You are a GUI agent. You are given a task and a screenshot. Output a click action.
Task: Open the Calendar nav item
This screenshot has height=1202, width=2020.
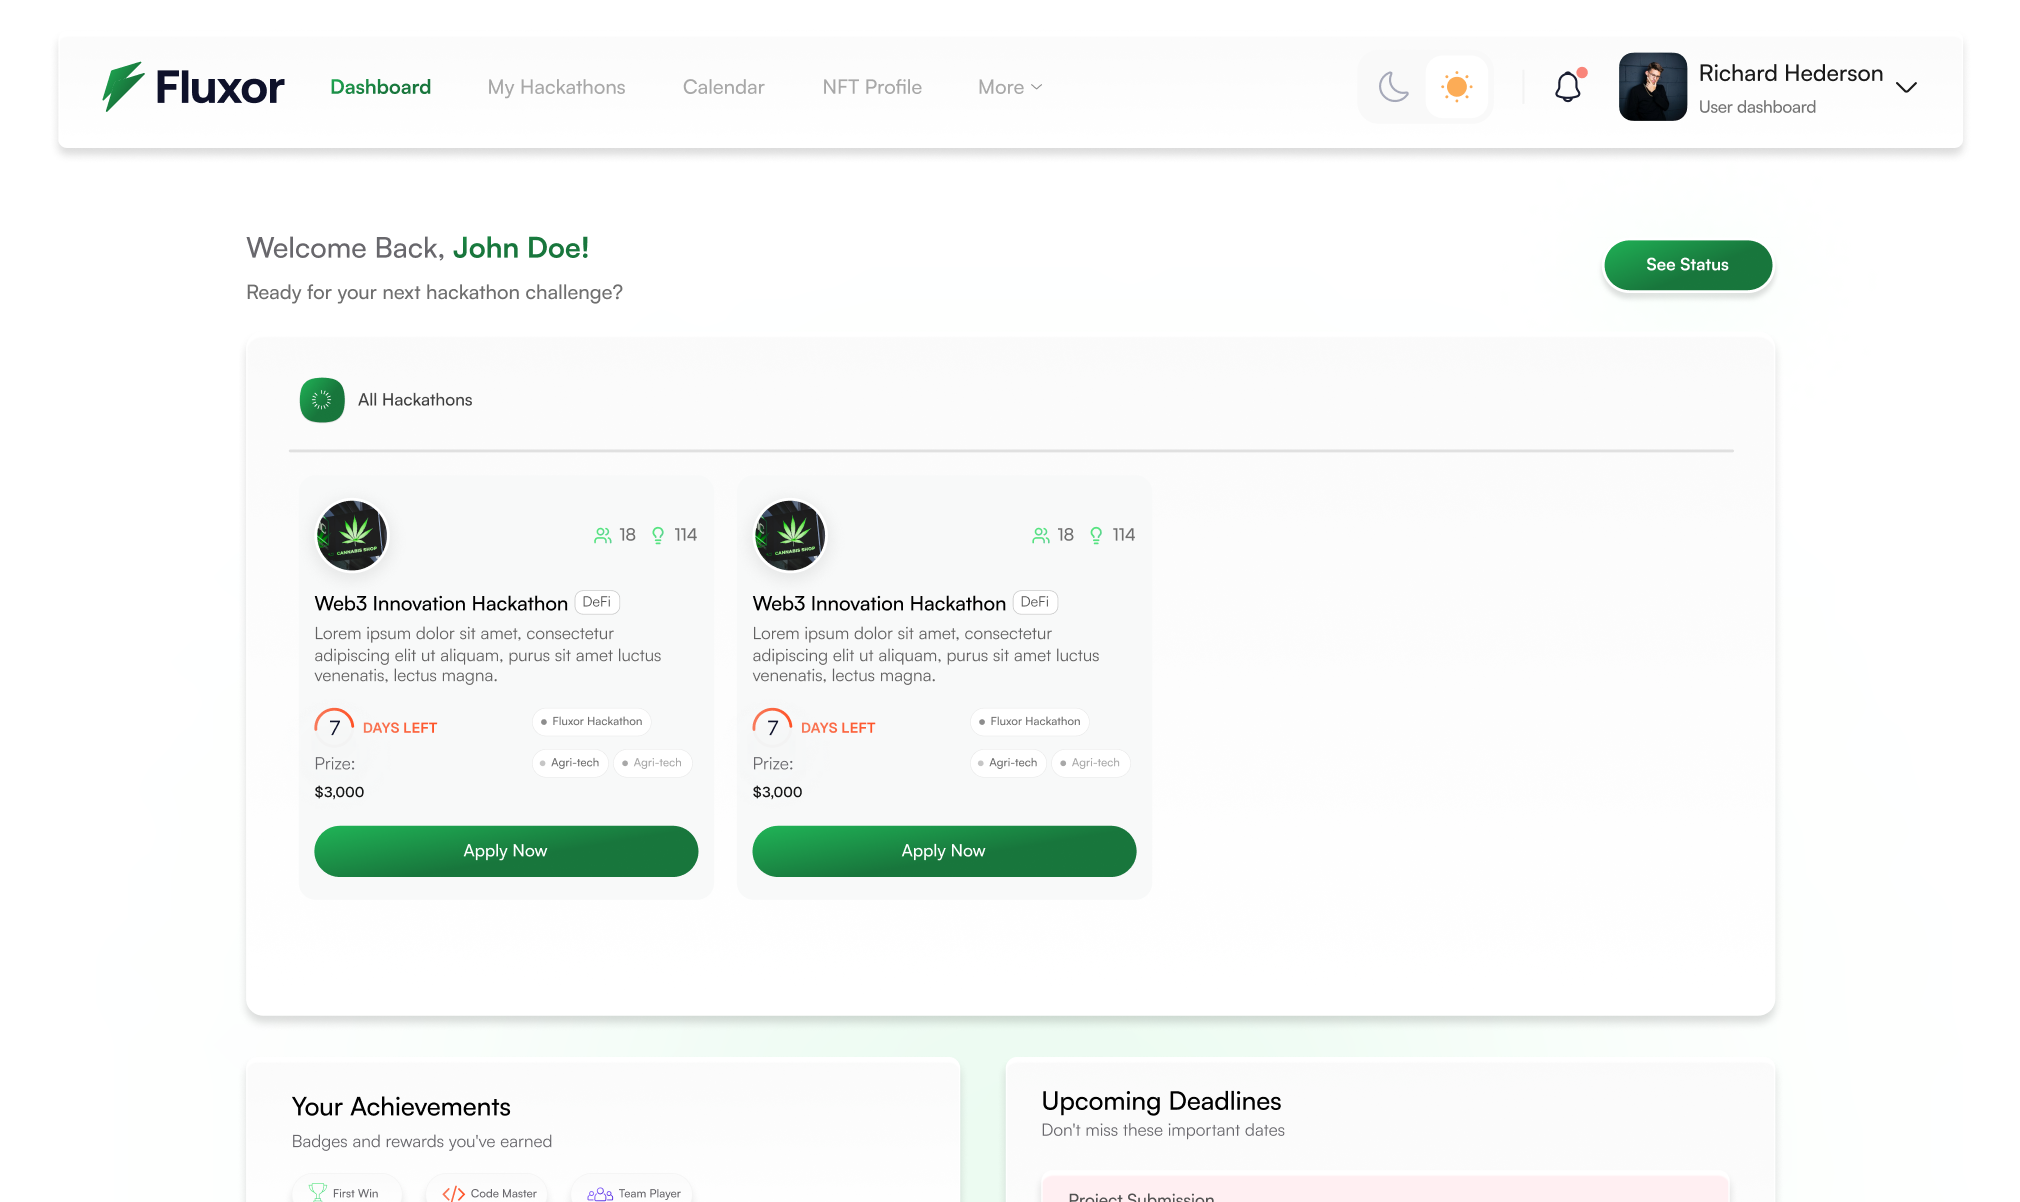point(723,87)
